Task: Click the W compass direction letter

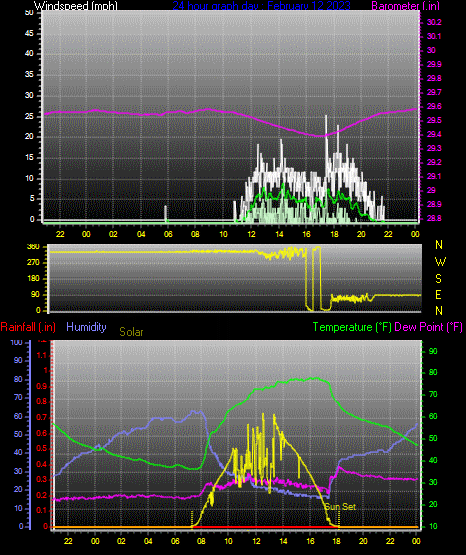Action: point(440,262)
